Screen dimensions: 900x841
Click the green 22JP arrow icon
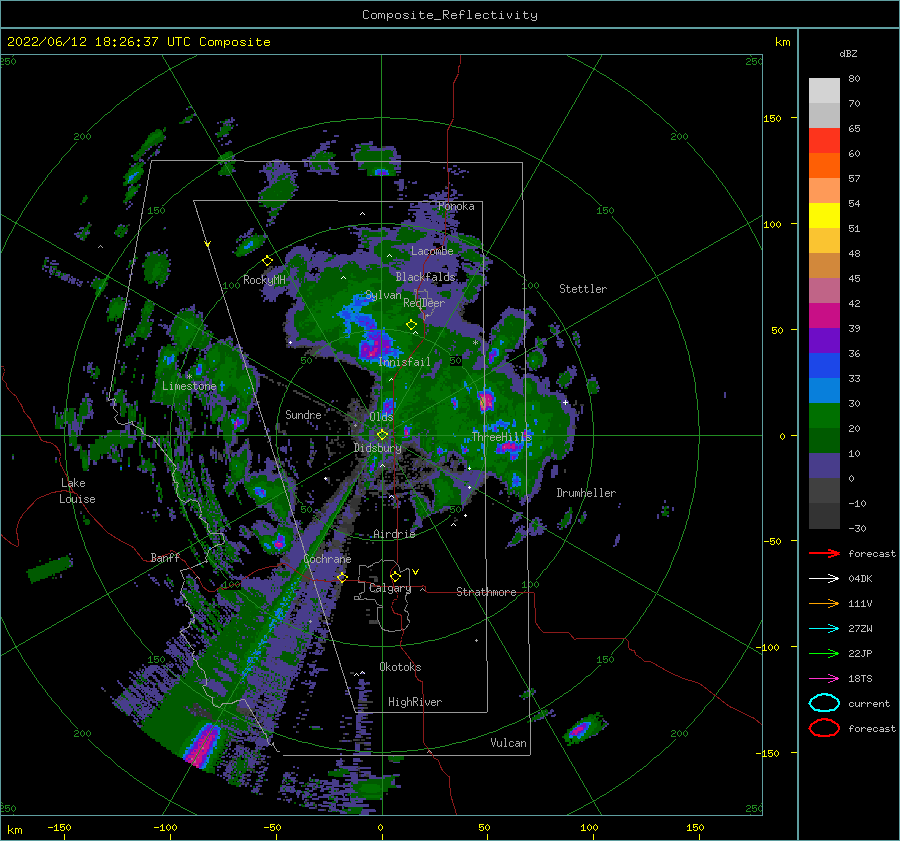click(824, 653)
